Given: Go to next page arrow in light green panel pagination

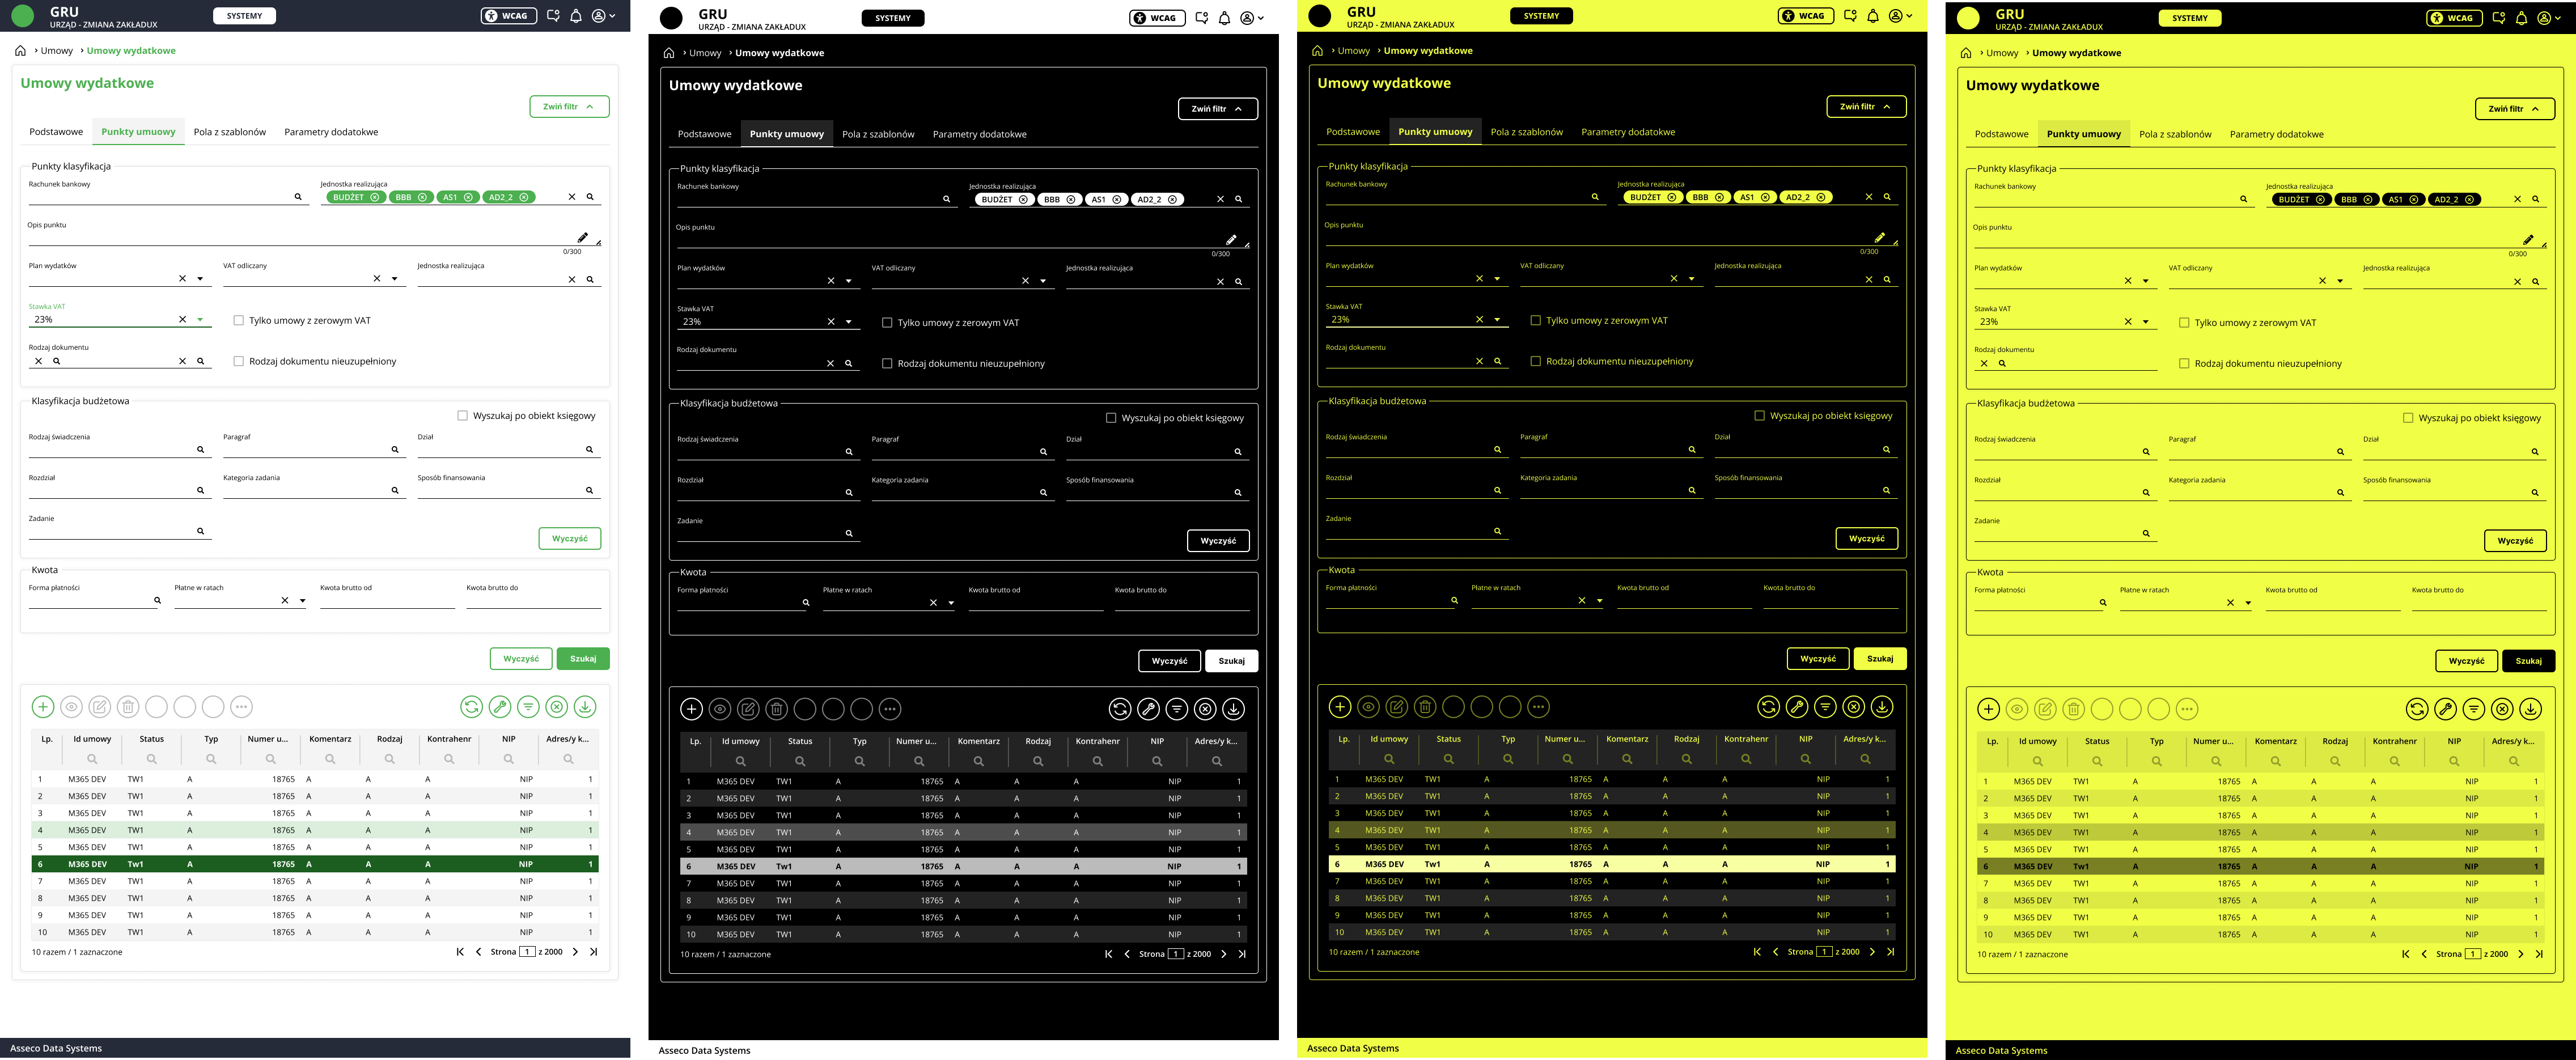Looking at the screenshot, I should pyautogui.click(x=575, y=952).
